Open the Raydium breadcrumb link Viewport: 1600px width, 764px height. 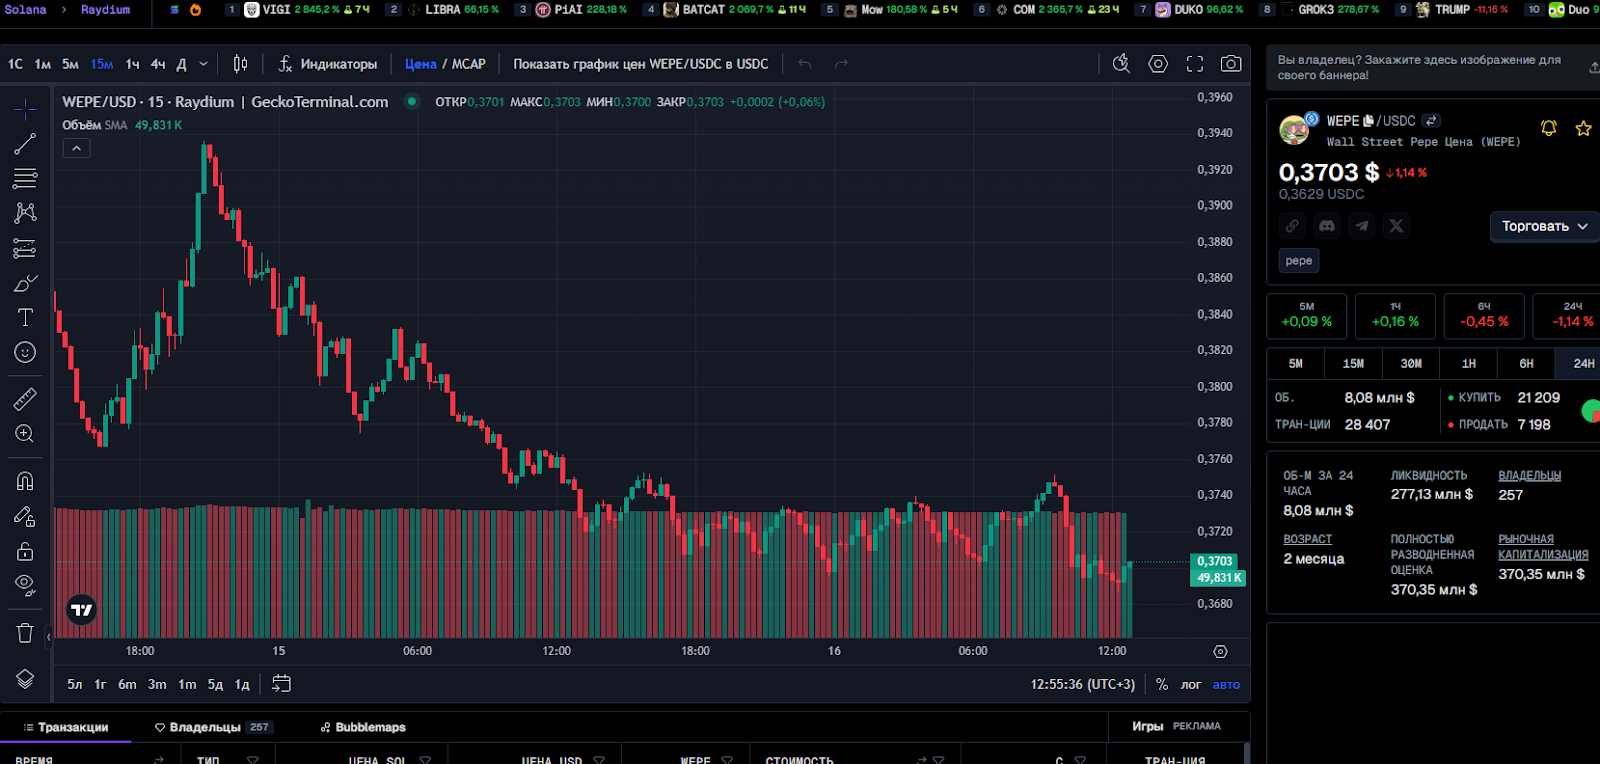[x=105, y=10]
